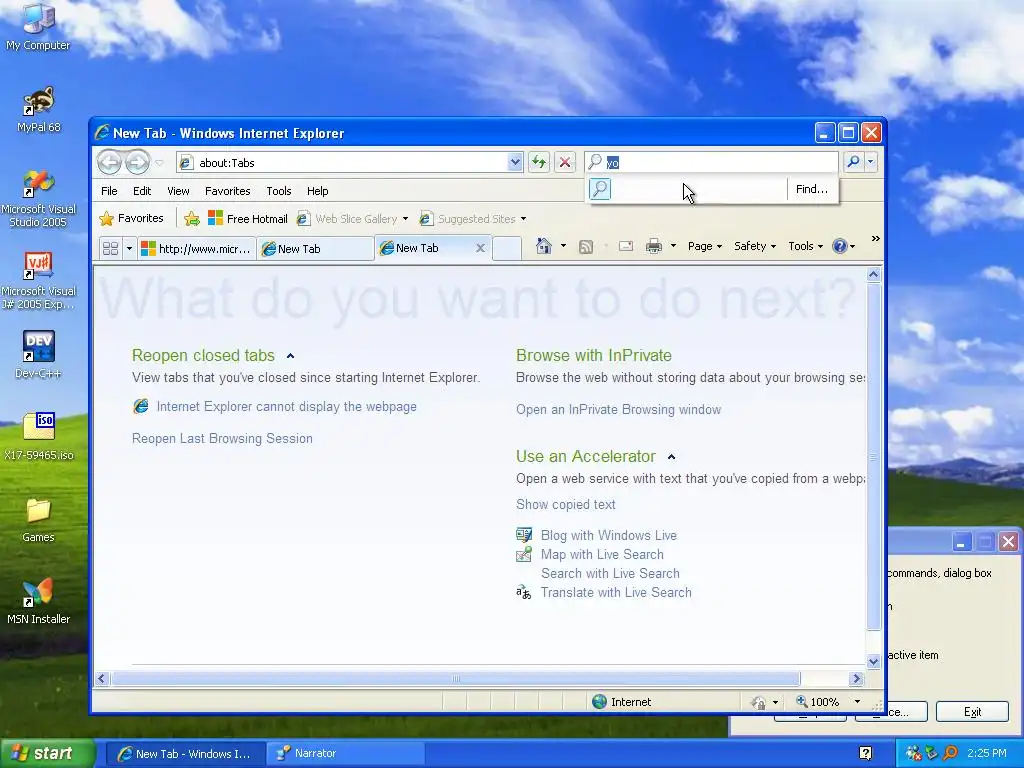
Task: Open Dev-C++ desktop shortcut
Action: point(38,355)
